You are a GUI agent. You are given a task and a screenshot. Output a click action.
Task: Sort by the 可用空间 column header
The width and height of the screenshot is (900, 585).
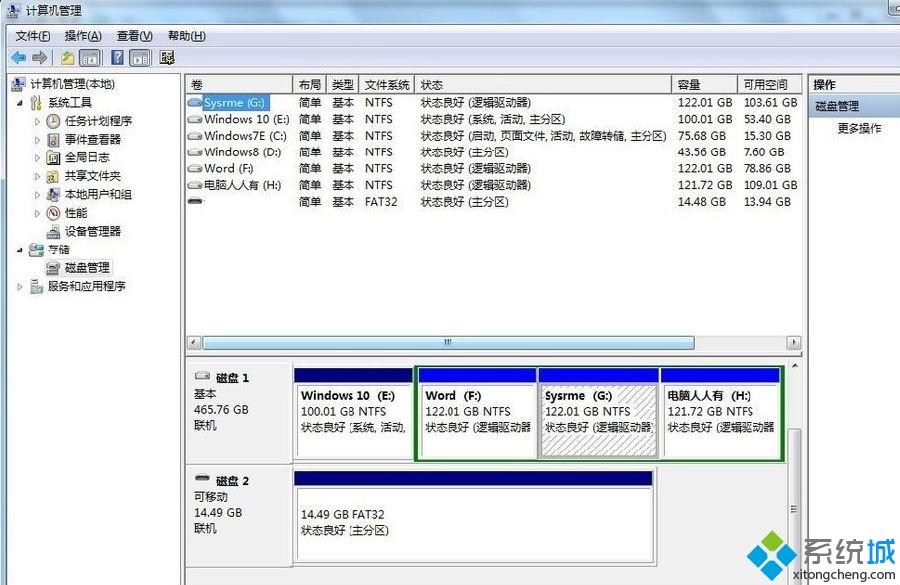click(x=769, y=85)
